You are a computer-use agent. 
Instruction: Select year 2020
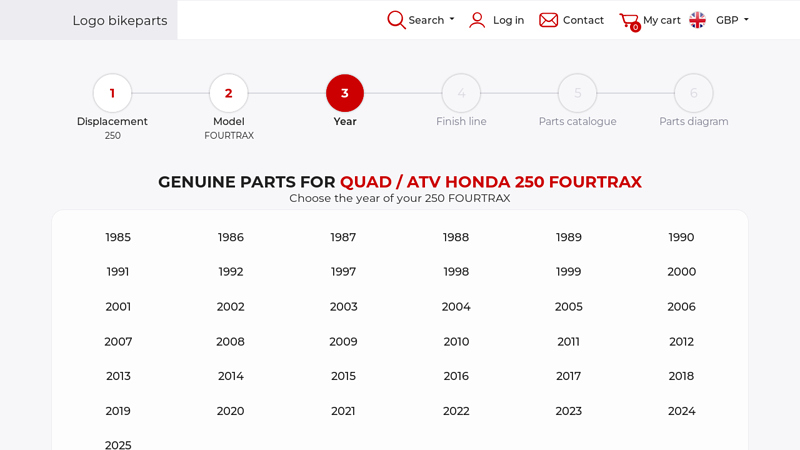tap(231, 411)
